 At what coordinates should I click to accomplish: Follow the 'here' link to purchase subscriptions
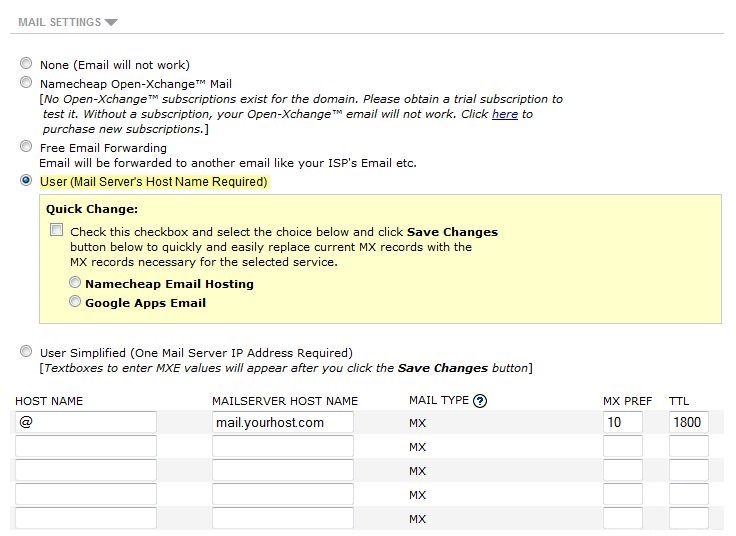(505, 114)
